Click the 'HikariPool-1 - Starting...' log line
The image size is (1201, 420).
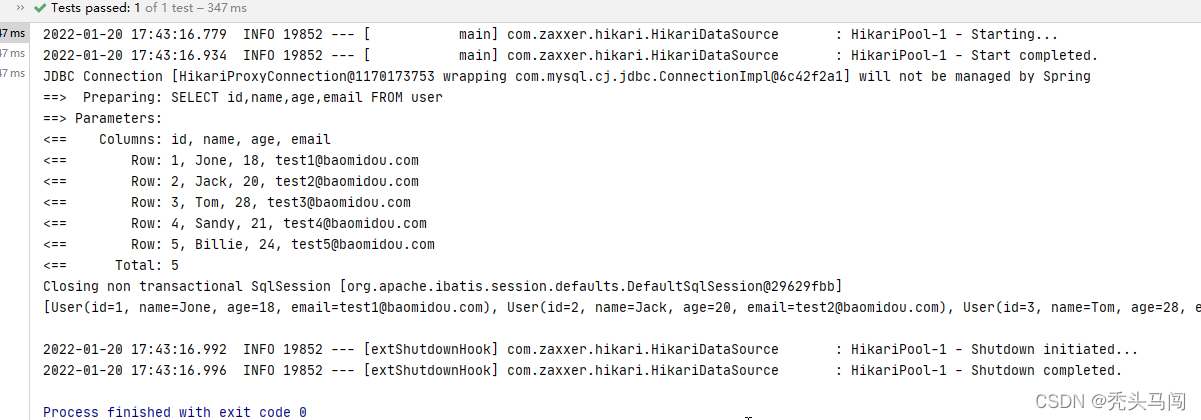click(551, 34)
